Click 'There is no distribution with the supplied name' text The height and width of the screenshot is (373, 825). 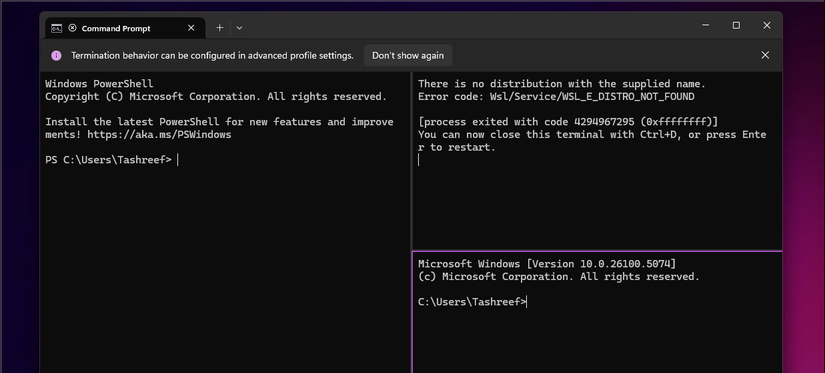(x=562, y=84)
